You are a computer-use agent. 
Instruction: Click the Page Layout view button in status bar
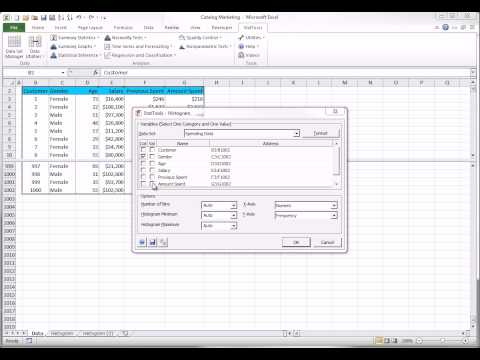point(387,341)
